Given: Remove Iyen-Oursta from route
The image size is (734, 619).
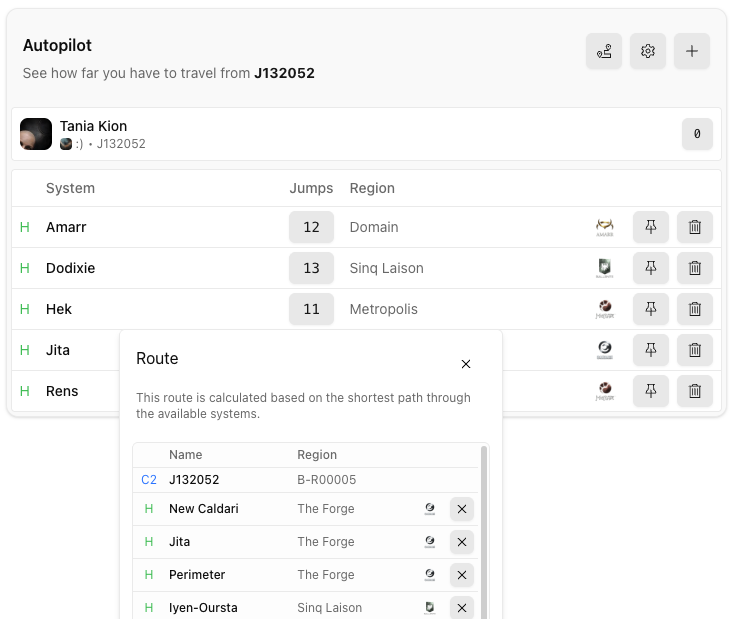Looking at the screenshot, I should tap(462, 608).
